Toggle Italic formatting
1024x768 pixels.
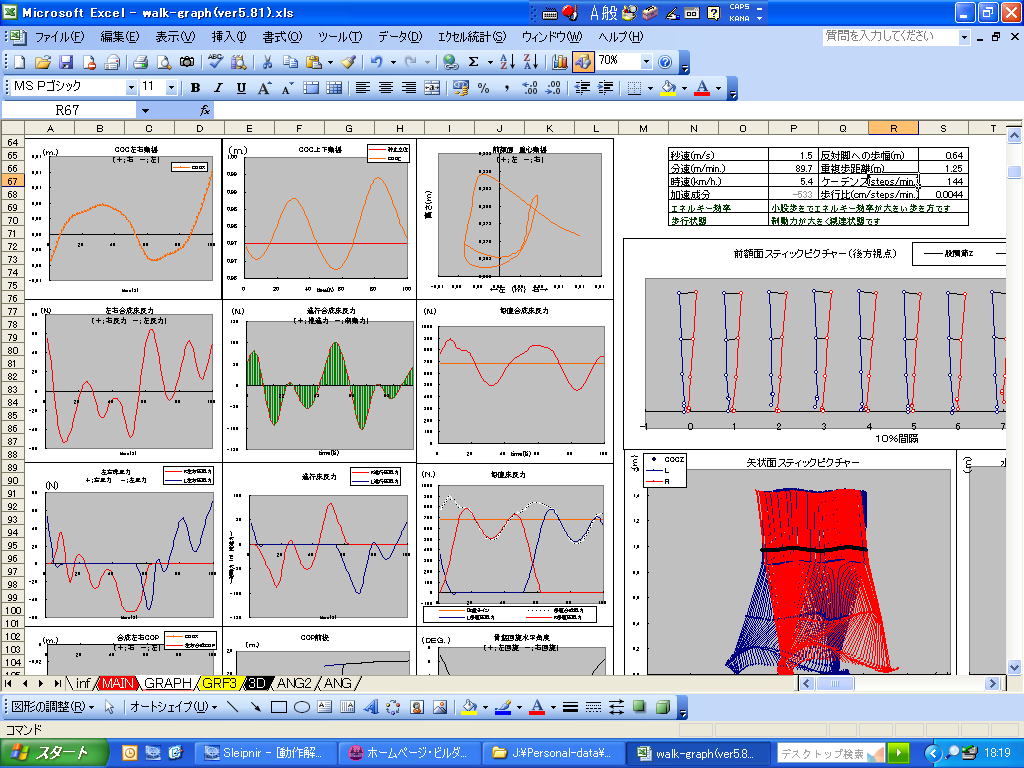tap(218, 88)
